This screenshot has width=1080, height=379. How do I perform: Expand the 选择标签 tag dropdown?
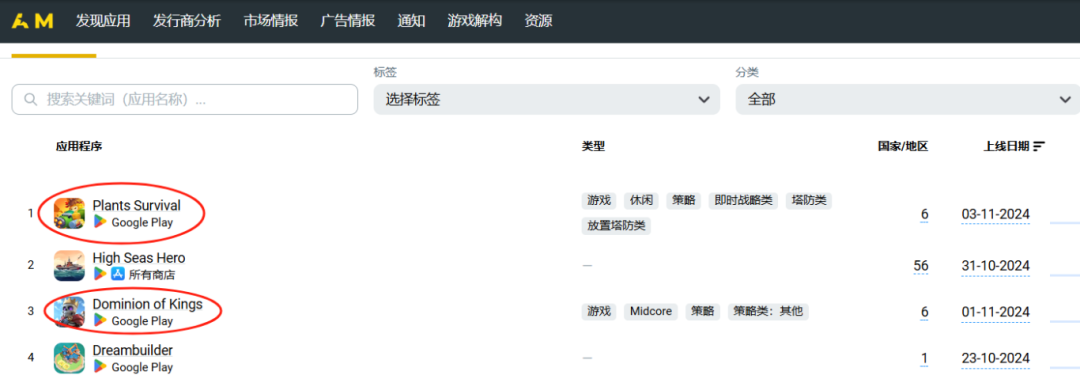click(547, 100)
